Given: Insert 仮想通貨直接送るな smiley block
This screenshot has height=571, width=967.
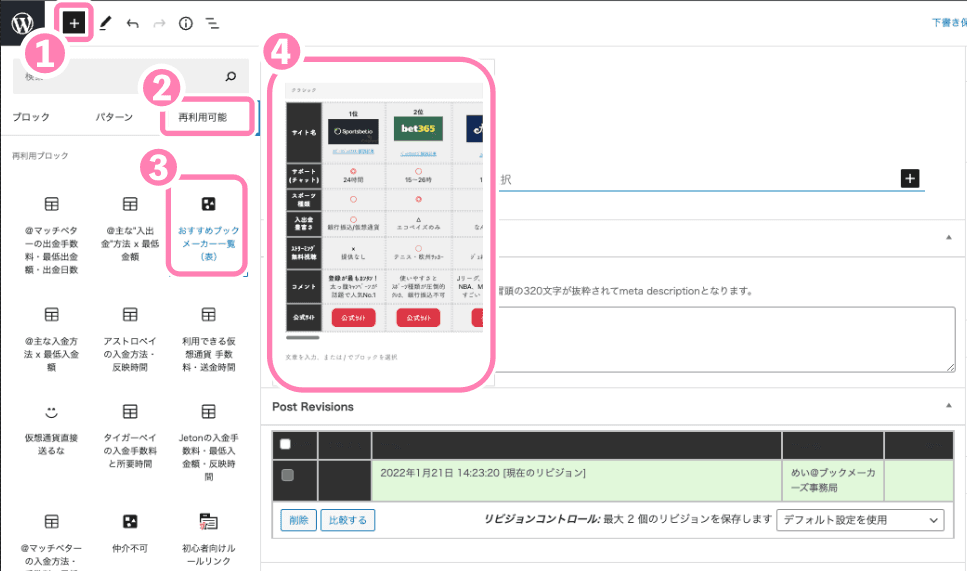Looking at the screenshot, I should 51,430.
